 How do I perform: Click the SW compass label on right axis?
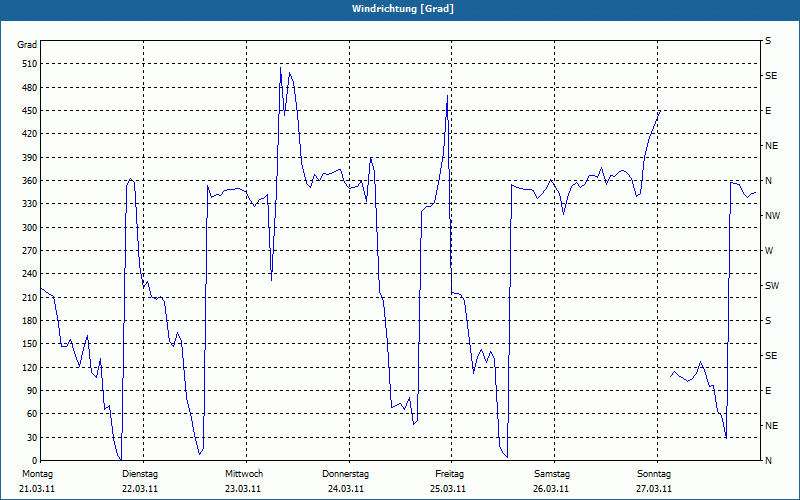(772, 286)
